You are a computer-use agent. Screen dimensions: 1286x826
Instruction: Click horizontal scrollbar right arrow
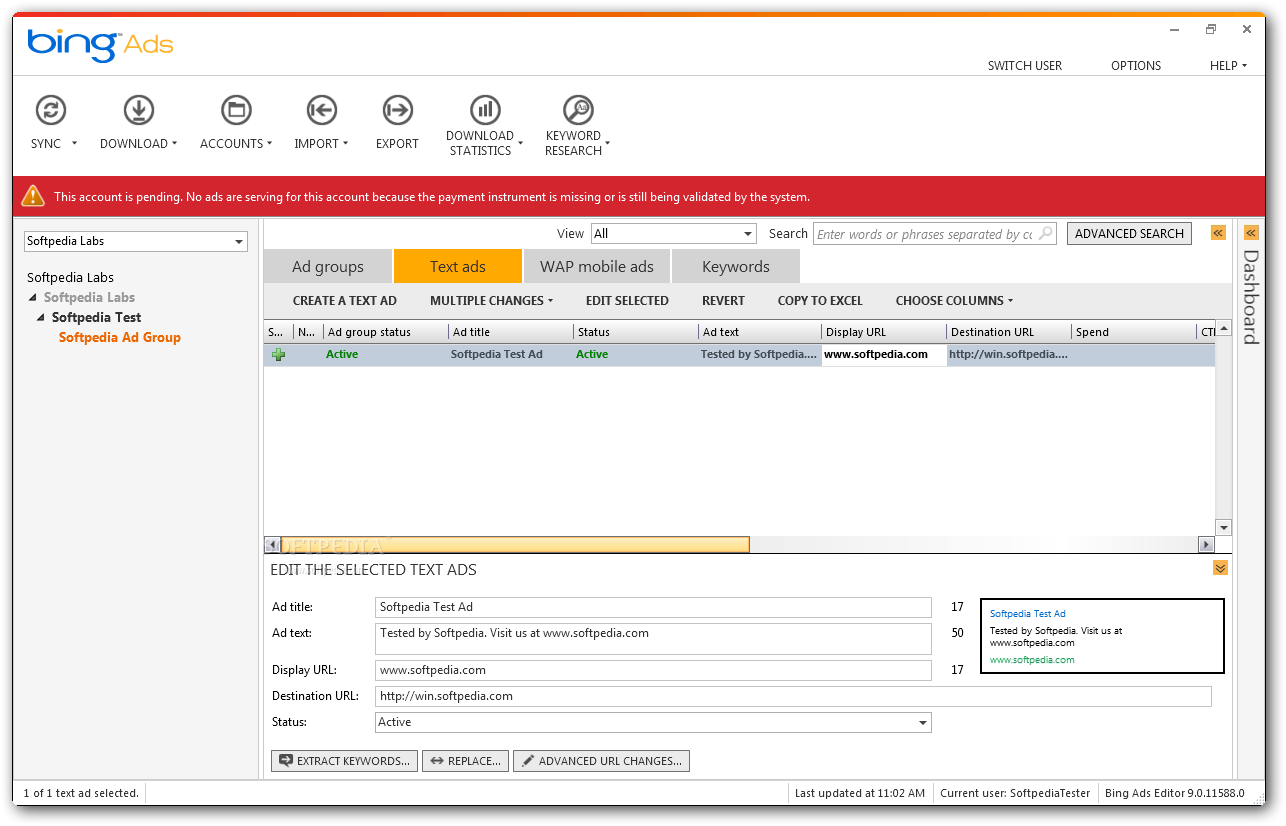pos(1206,545)
